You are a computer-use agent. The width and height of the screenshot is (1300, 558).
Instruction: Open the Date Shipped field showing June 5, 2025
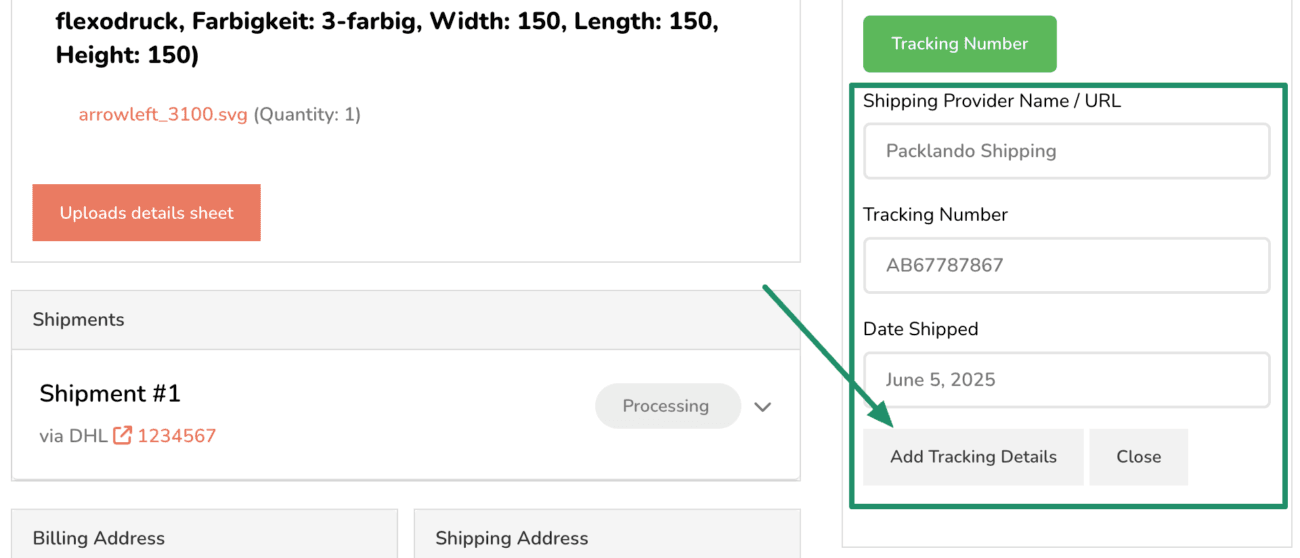tap(1067, 380)
